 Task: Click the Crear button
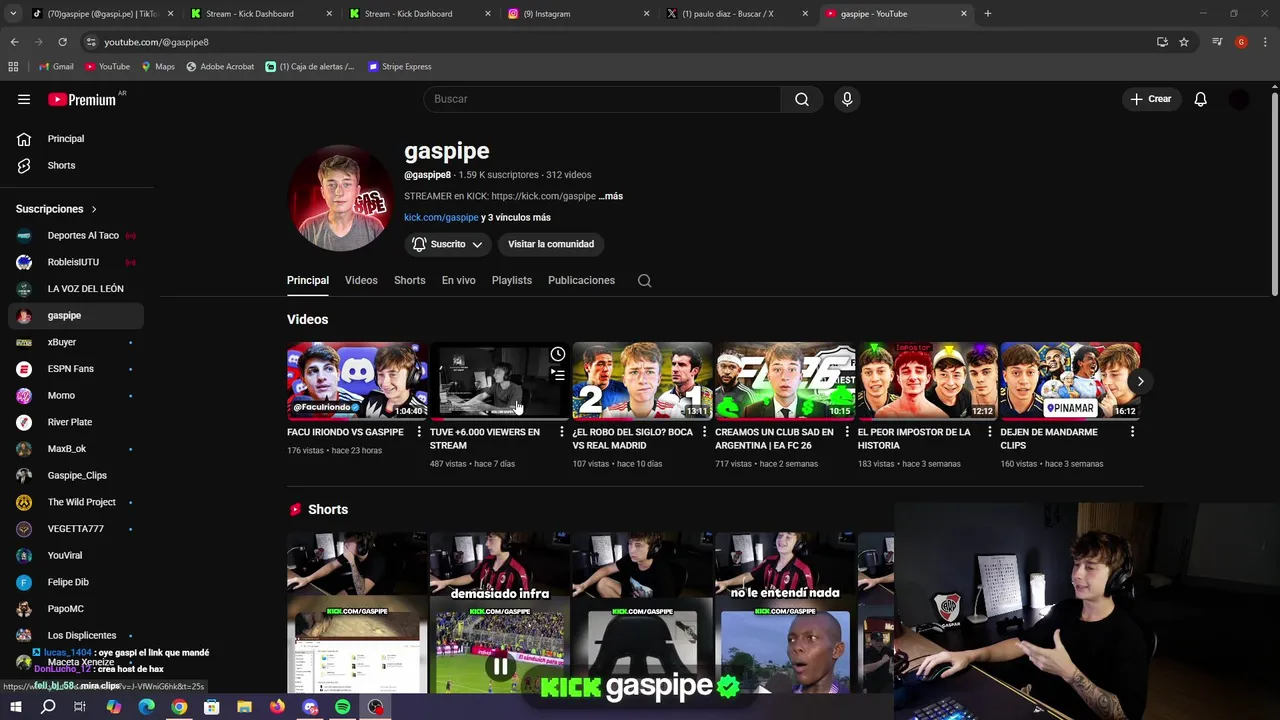tap(1151, 99)
